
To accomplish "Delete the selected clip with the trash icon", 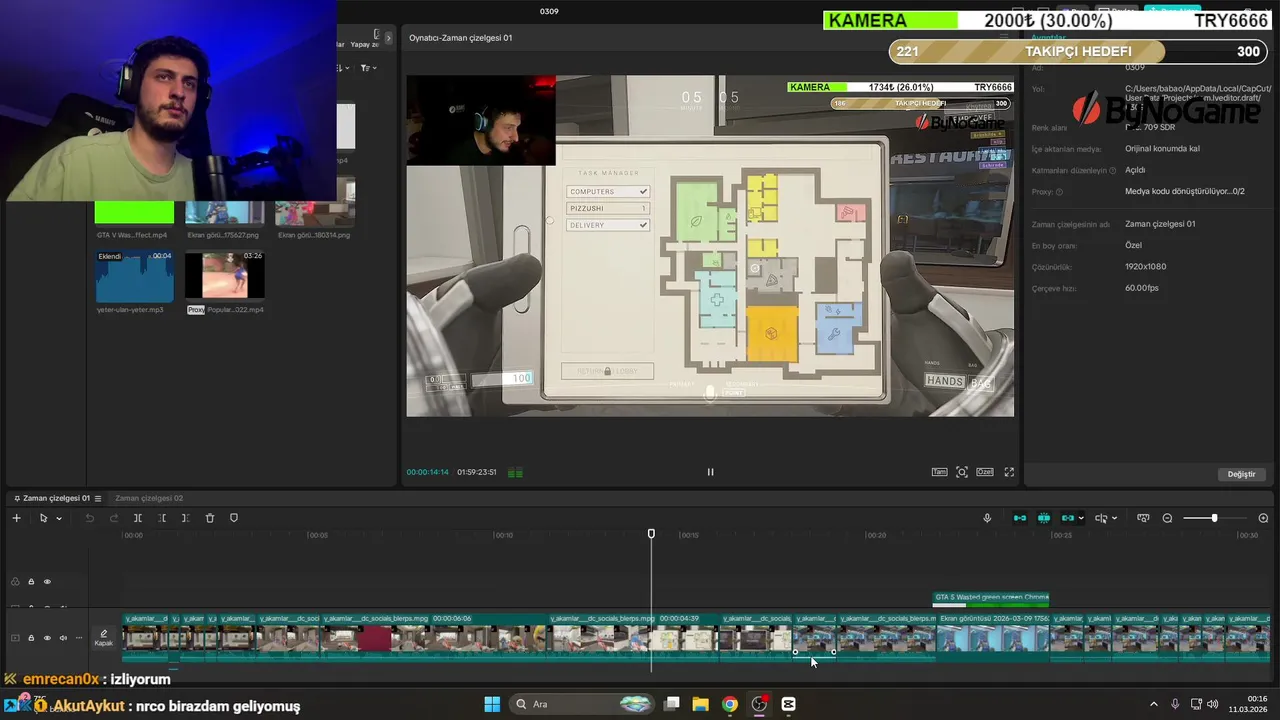I will click(x=210, y=518).
